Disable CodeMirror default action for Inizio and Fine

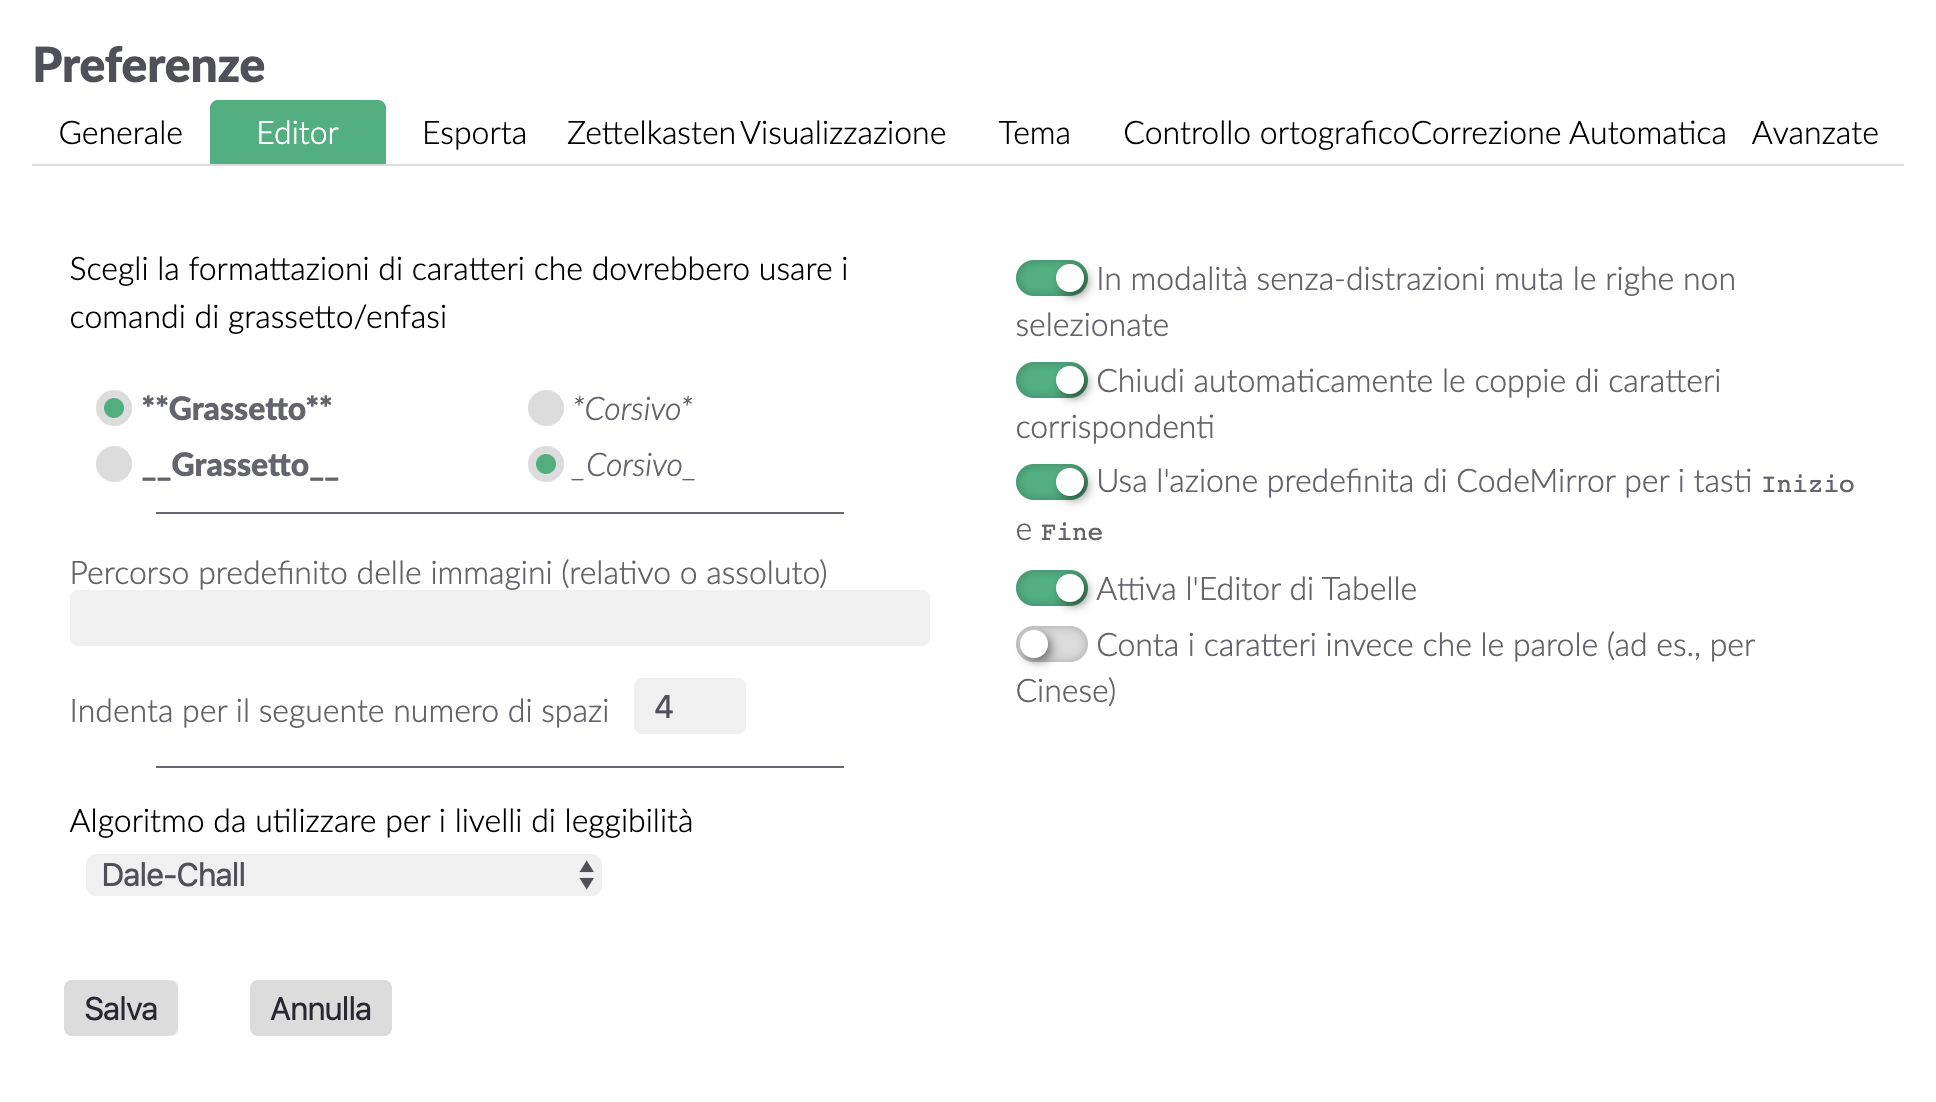pyautogui.click(x=1050, y=482)
